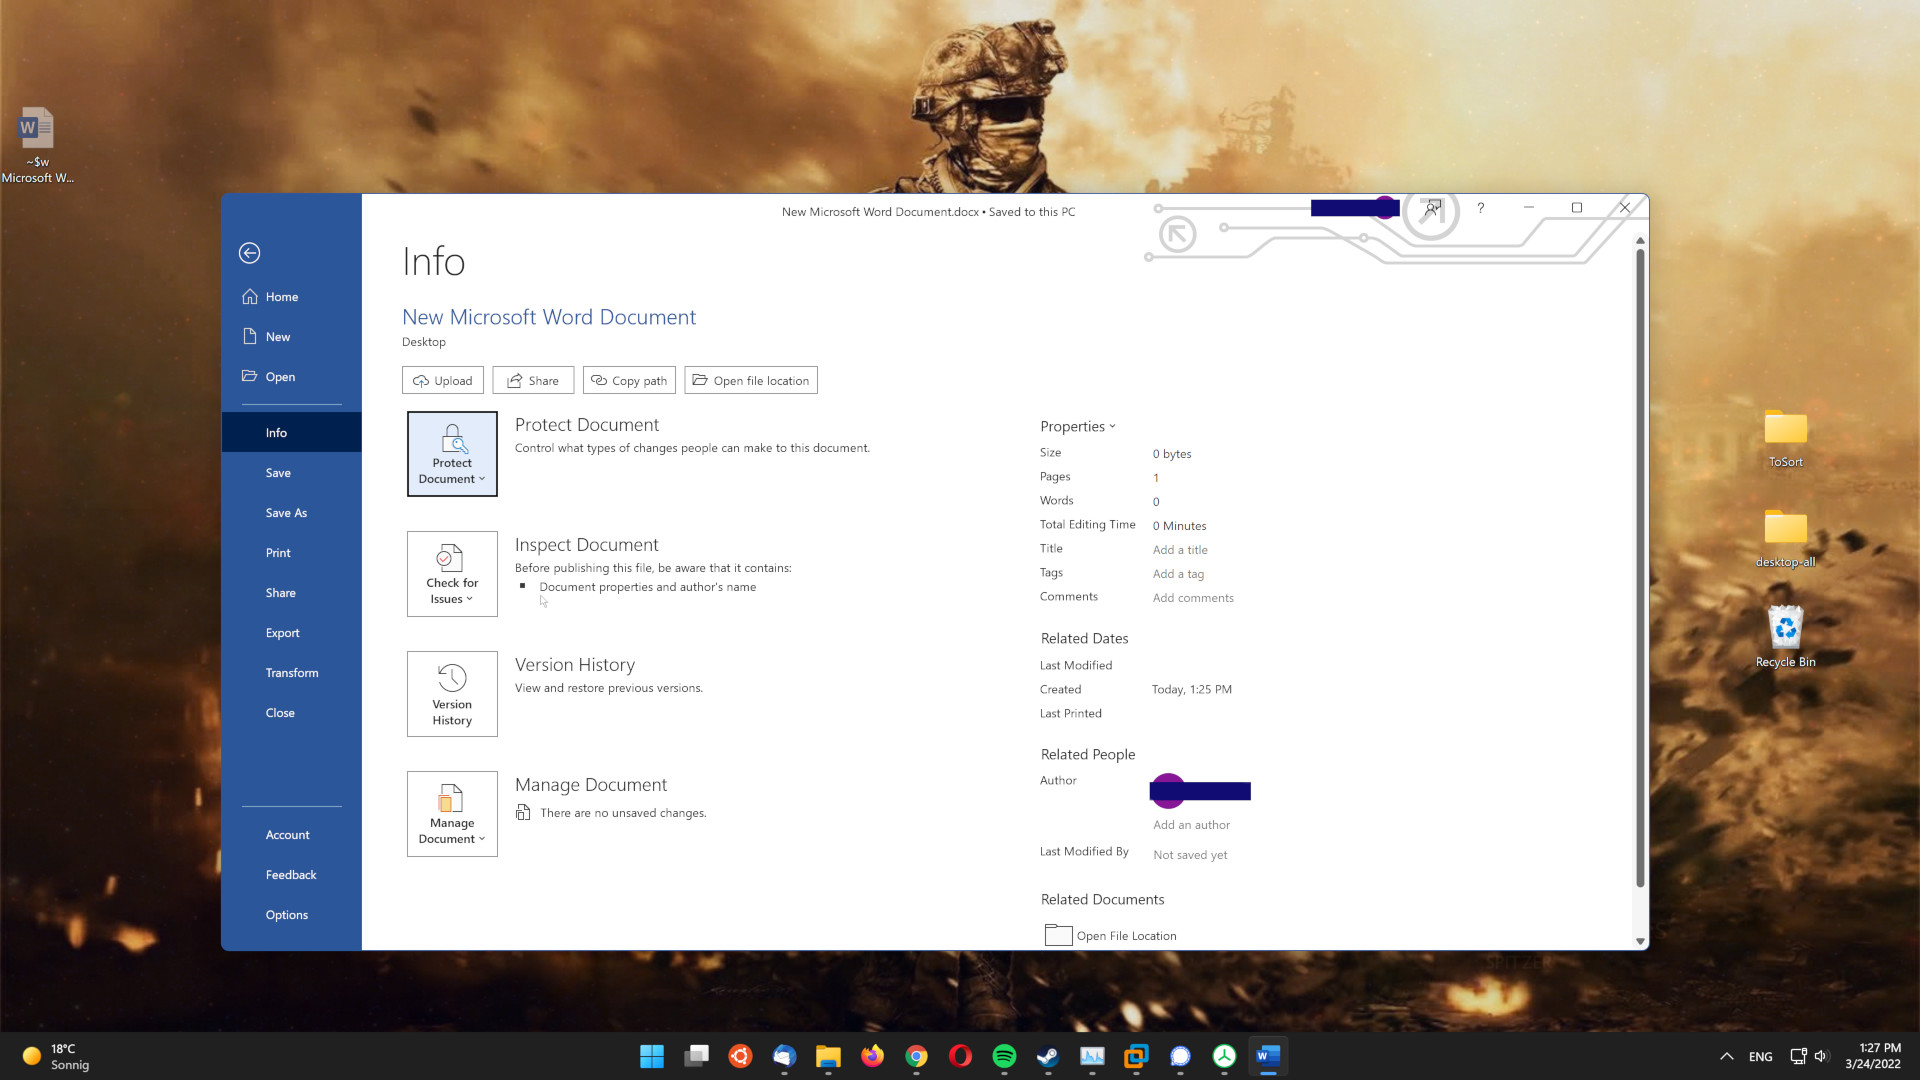Click the Word icon in the taskbar

pos(1268,1056)
